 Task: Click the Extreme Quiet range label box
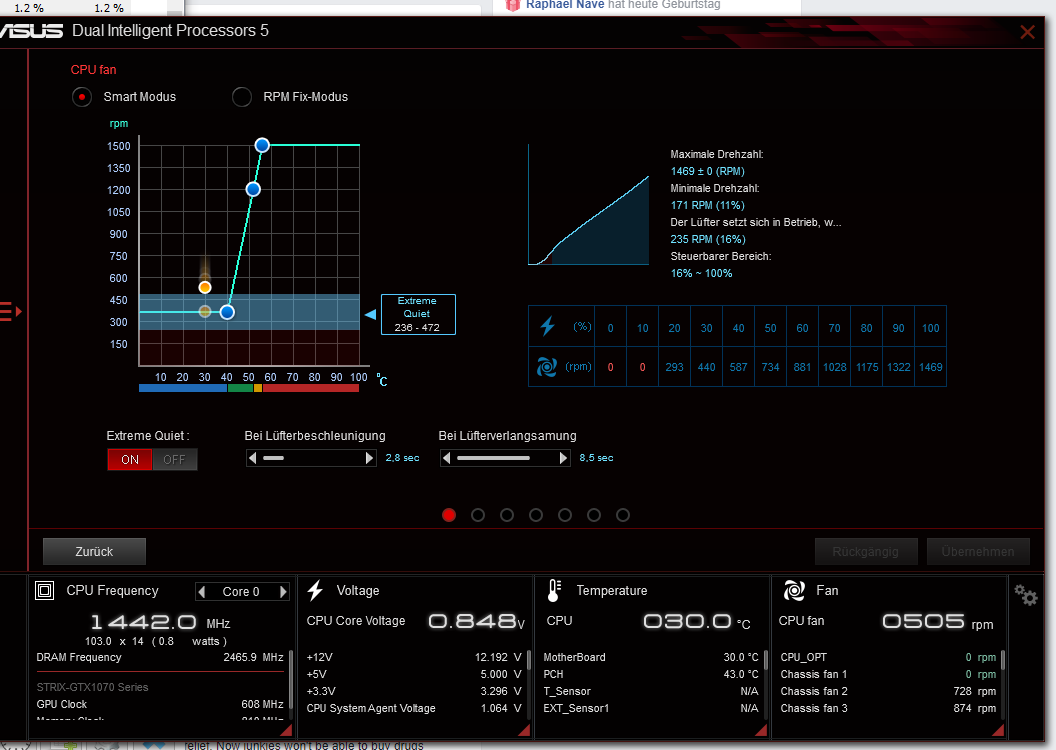pyautogui.click(x=418, y=314)
